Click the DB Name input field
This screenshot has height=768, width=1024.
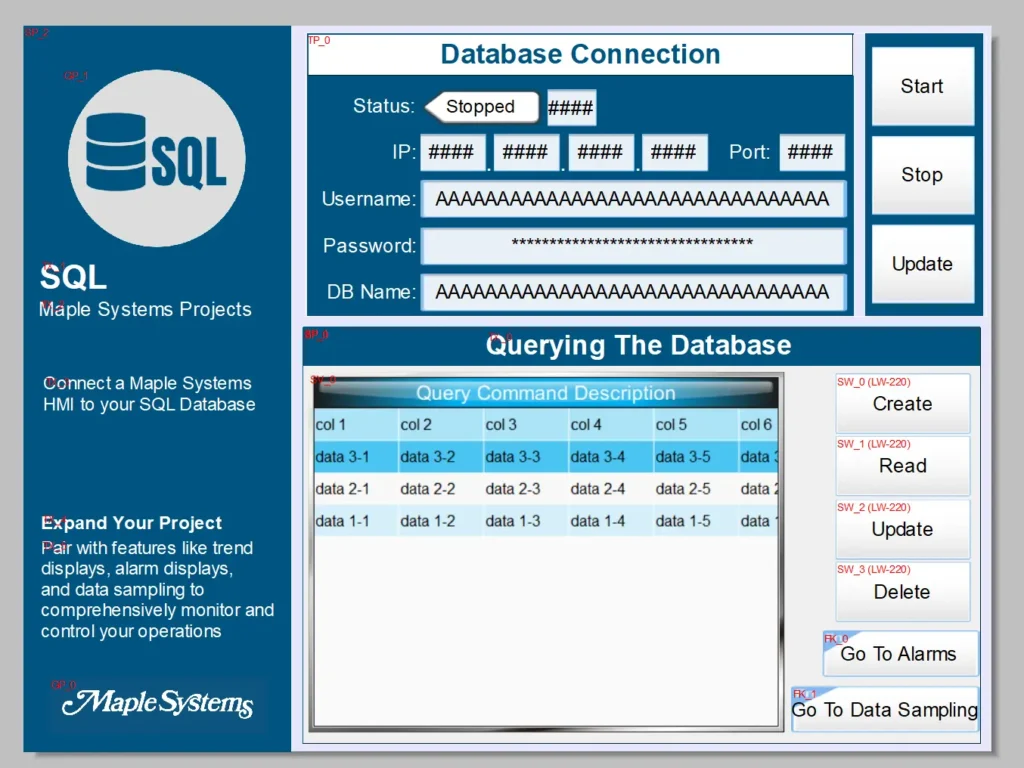click(633, 293)
